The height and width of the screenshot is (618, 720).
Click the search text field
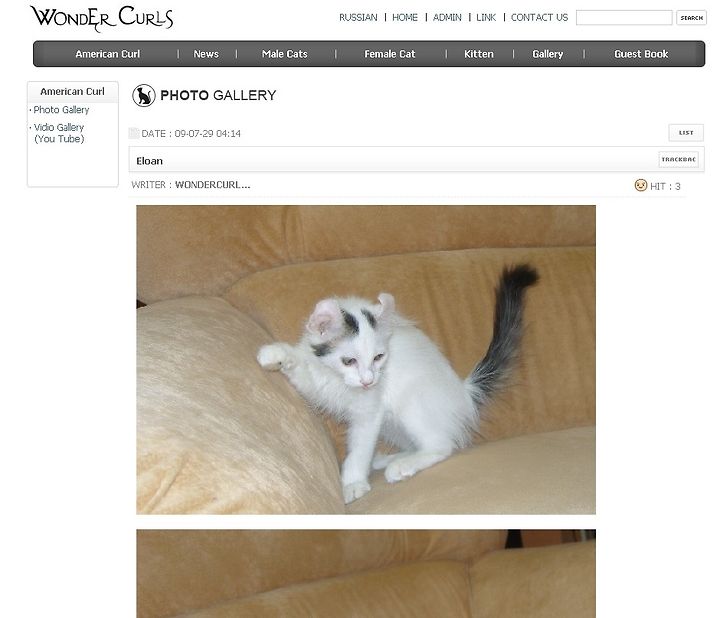624,17
